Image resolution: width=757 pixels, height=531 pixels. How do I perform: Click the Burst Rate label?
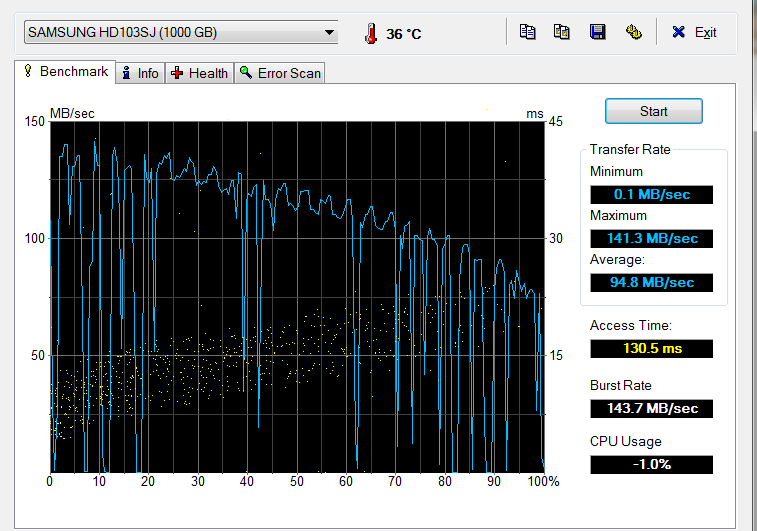620,385
